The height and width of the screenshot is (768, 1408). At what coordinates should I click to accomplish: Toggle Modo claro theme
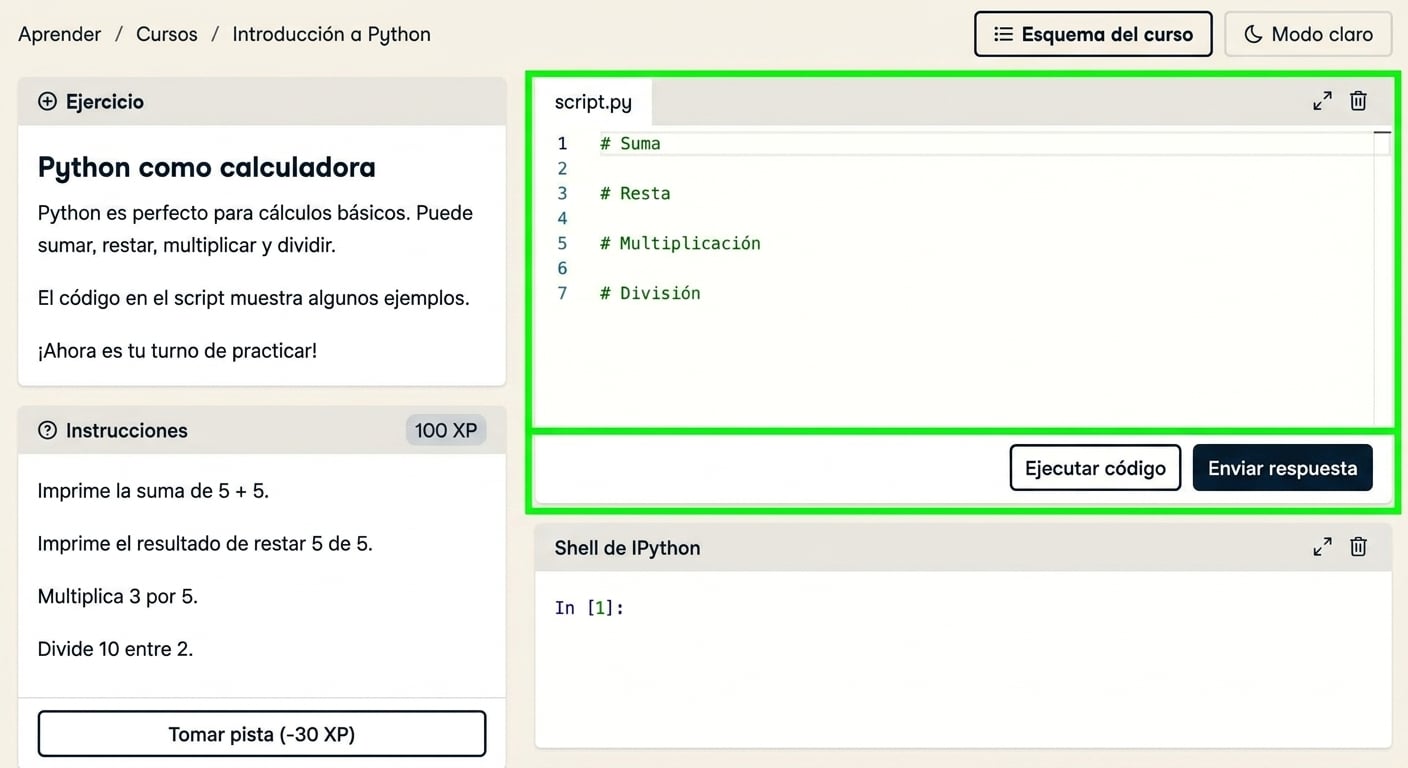coord(1308,34)
